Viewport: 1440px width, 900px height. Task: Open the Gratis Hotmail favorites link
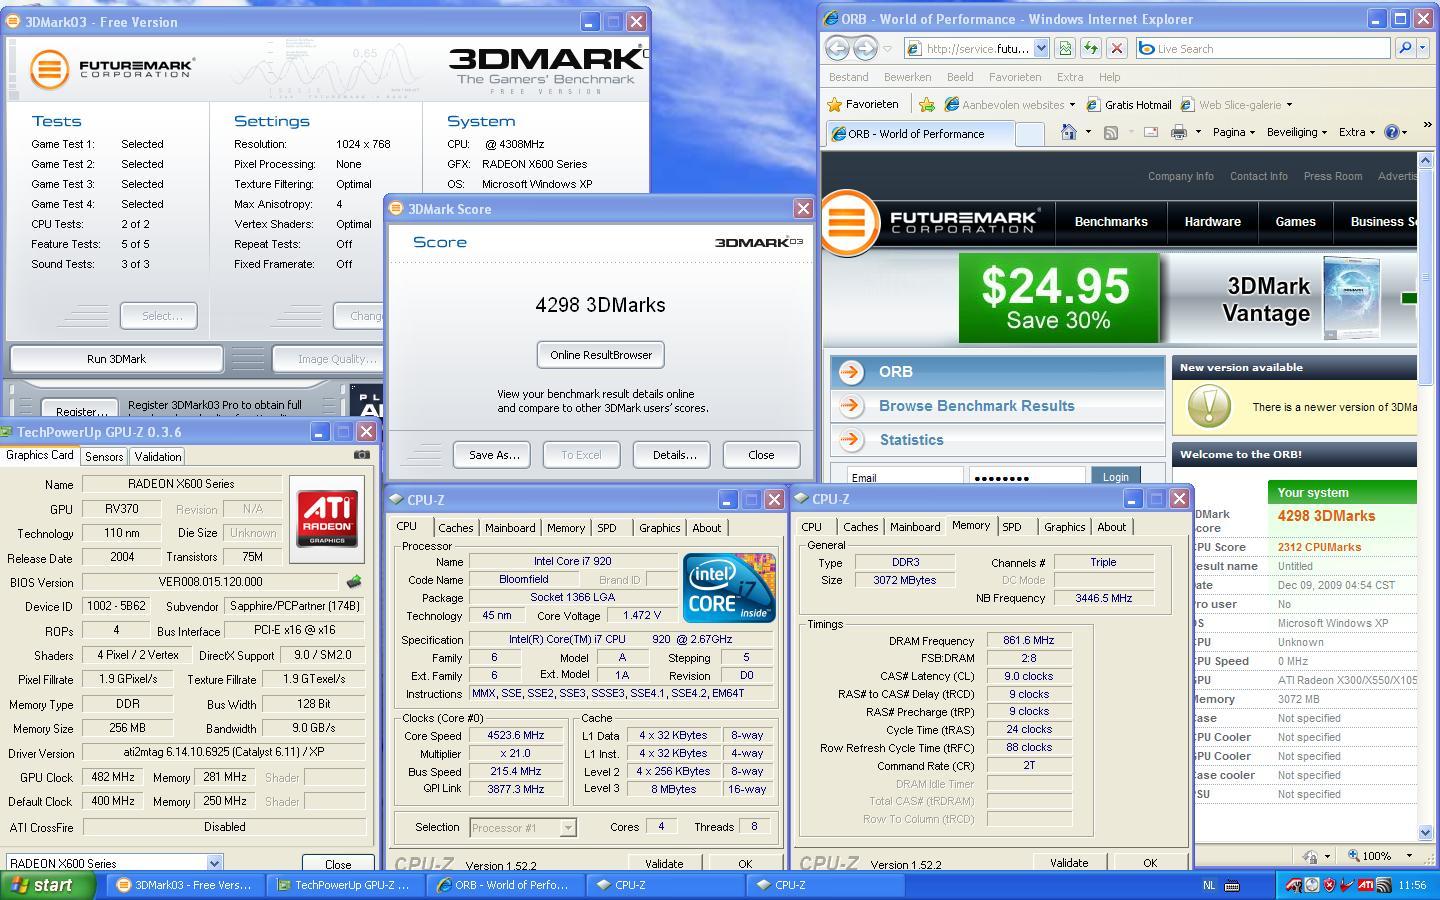[x=1128, y=104]
